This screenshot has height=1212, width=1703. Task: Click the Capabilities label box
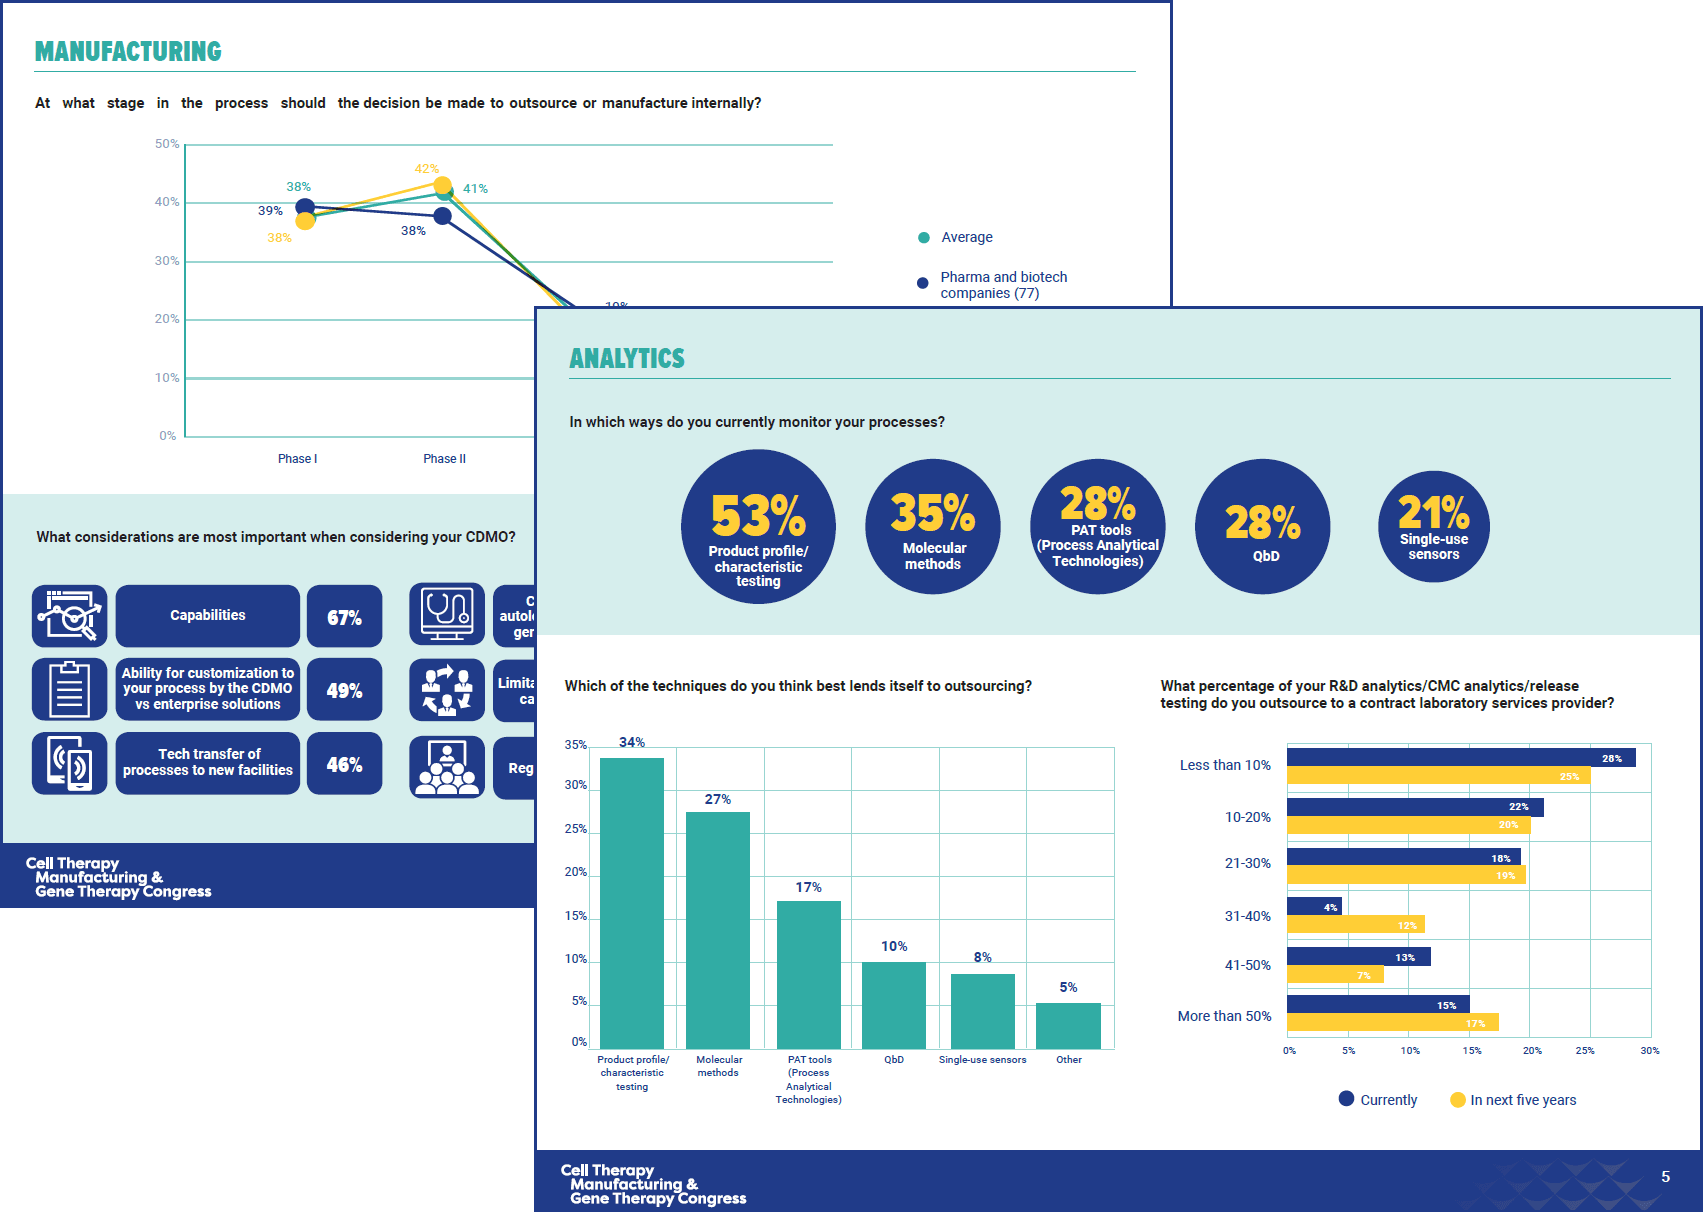(x=207, y=616)
